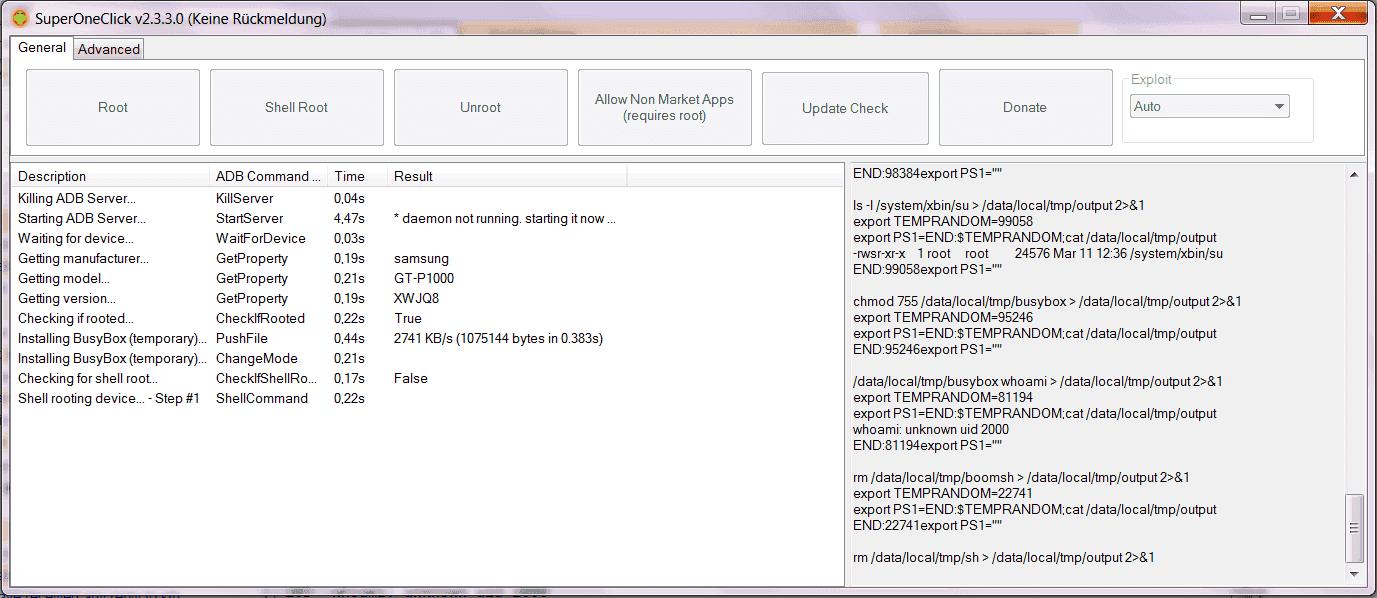This screenshot has width=1377, height=598.
Task: Open the Donate button
Action: pos(1025,107)
